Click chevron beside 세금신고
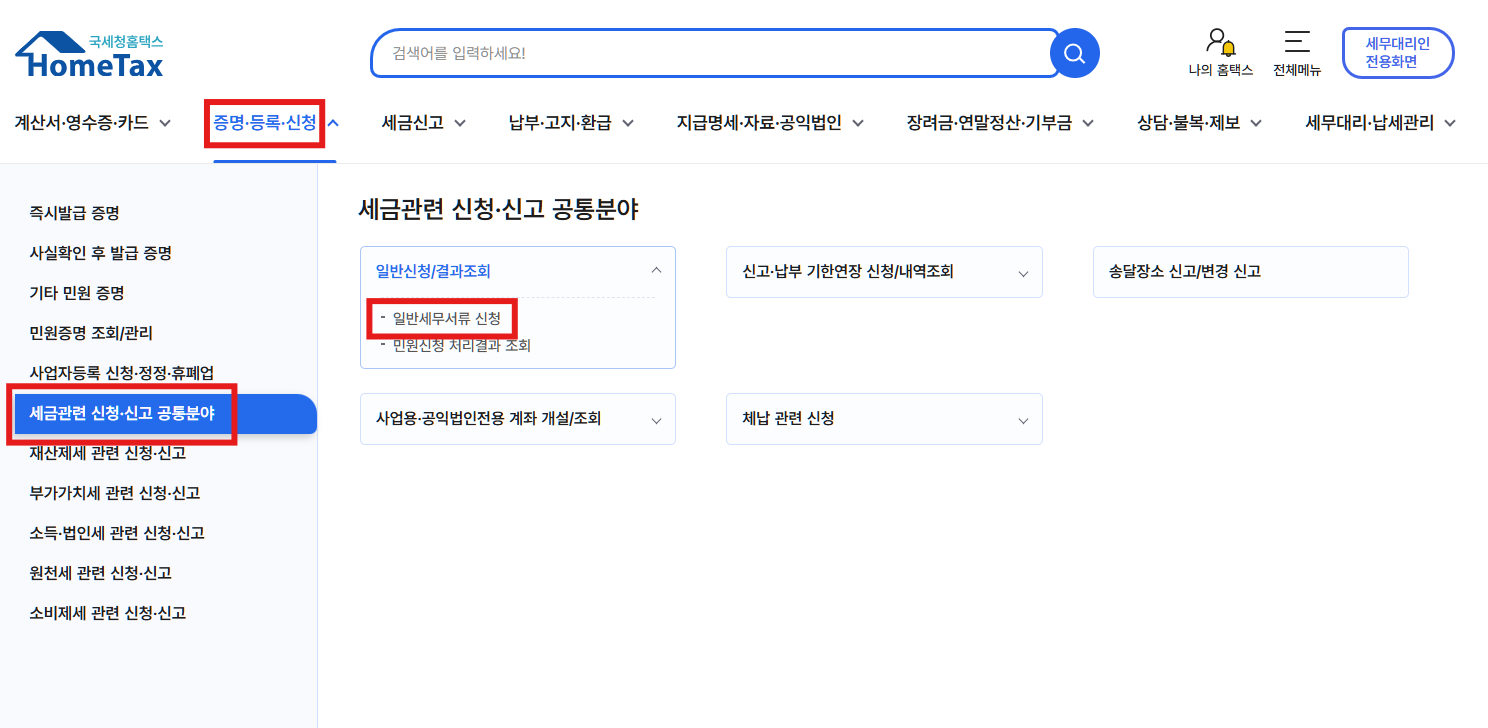This screenshot has height=728, width=1488. pyautogui.click(x=460, y=124)
